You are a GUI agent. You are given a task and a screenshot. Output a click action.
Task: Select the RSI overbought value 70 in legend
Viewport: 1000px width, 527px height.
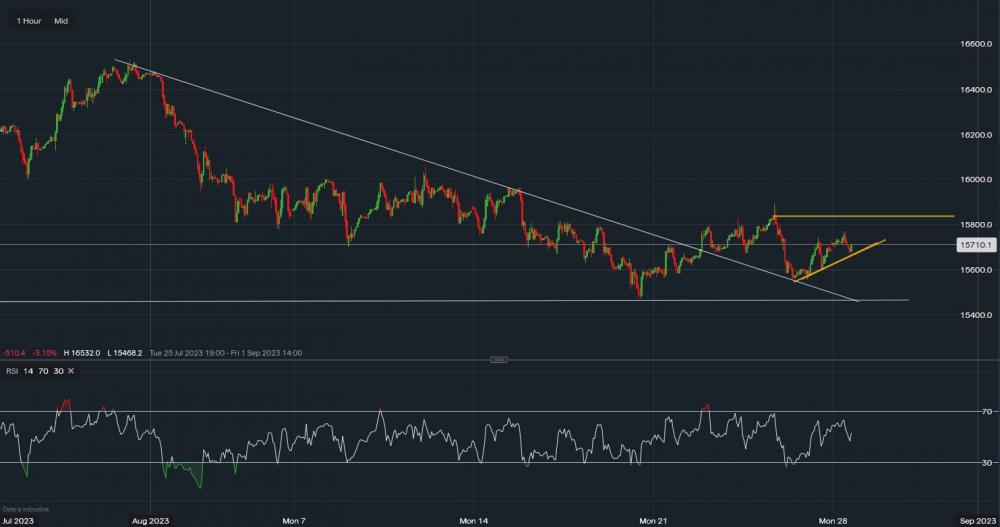[44, 371]
